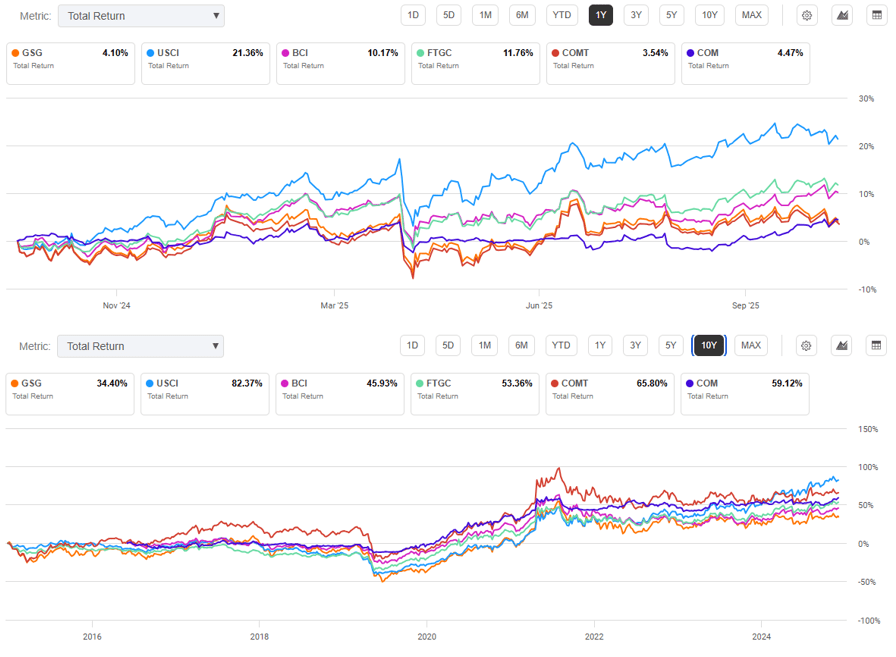Switch bottom chart to MAX range
Viewport: 896px width, 657px height.
coord(751,346)
